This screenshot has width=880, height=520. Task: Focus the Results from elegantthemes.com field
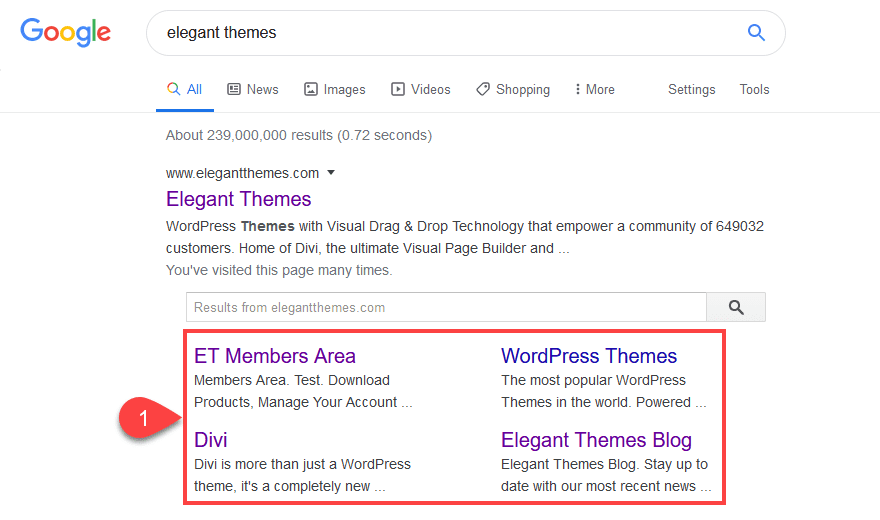click(x=446, y=307)
